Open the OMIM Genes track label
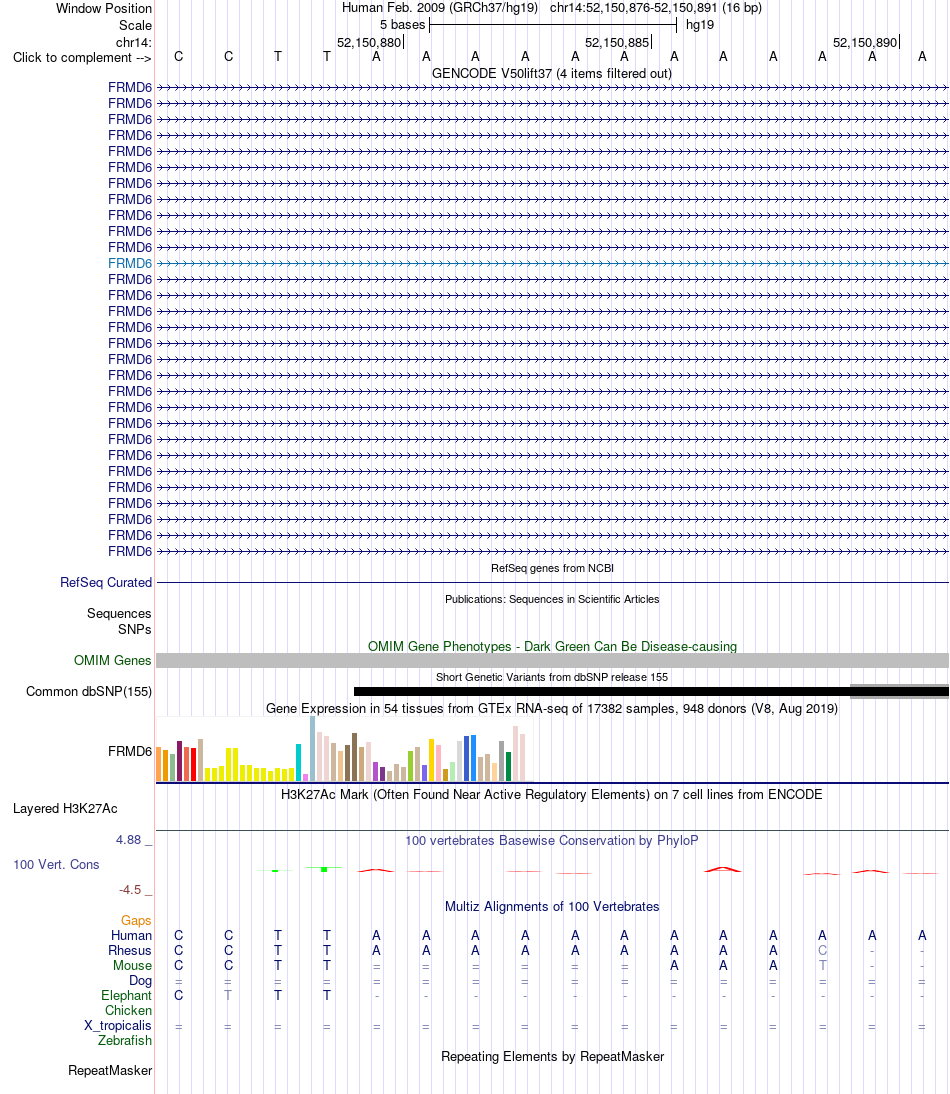The height and width of the screenshot is (1094, 950). click(112, 660)
